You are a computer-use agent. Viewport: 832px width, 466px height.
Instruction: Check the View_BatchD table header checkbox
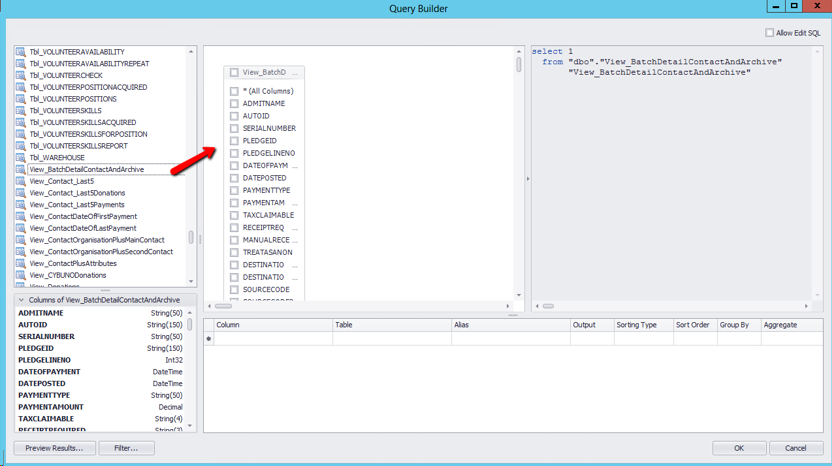point(234,72)
